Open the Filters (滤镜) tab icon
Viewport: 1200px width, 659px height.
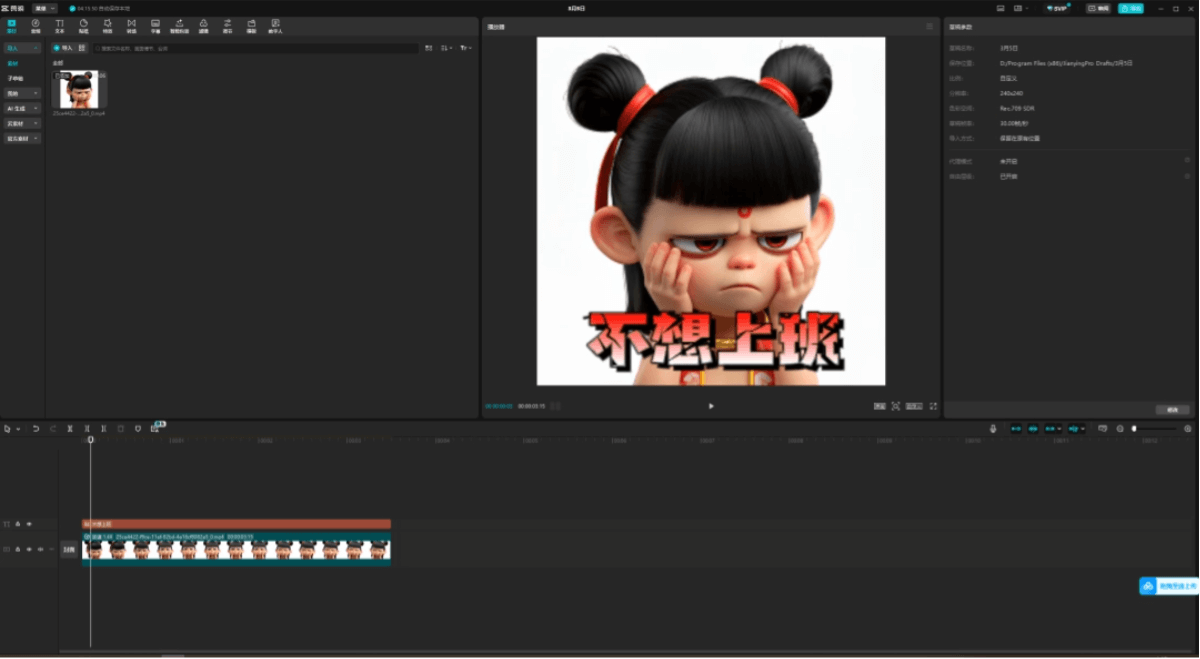tap(203, 25)
